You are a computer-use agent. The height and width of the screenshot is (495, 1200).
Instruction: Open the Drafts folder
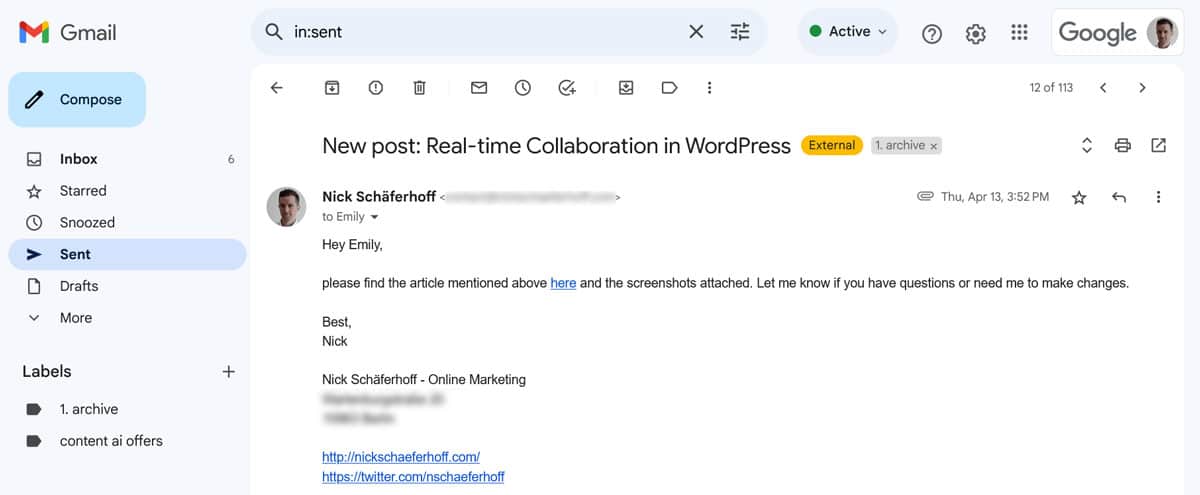[x=78, y=286]
